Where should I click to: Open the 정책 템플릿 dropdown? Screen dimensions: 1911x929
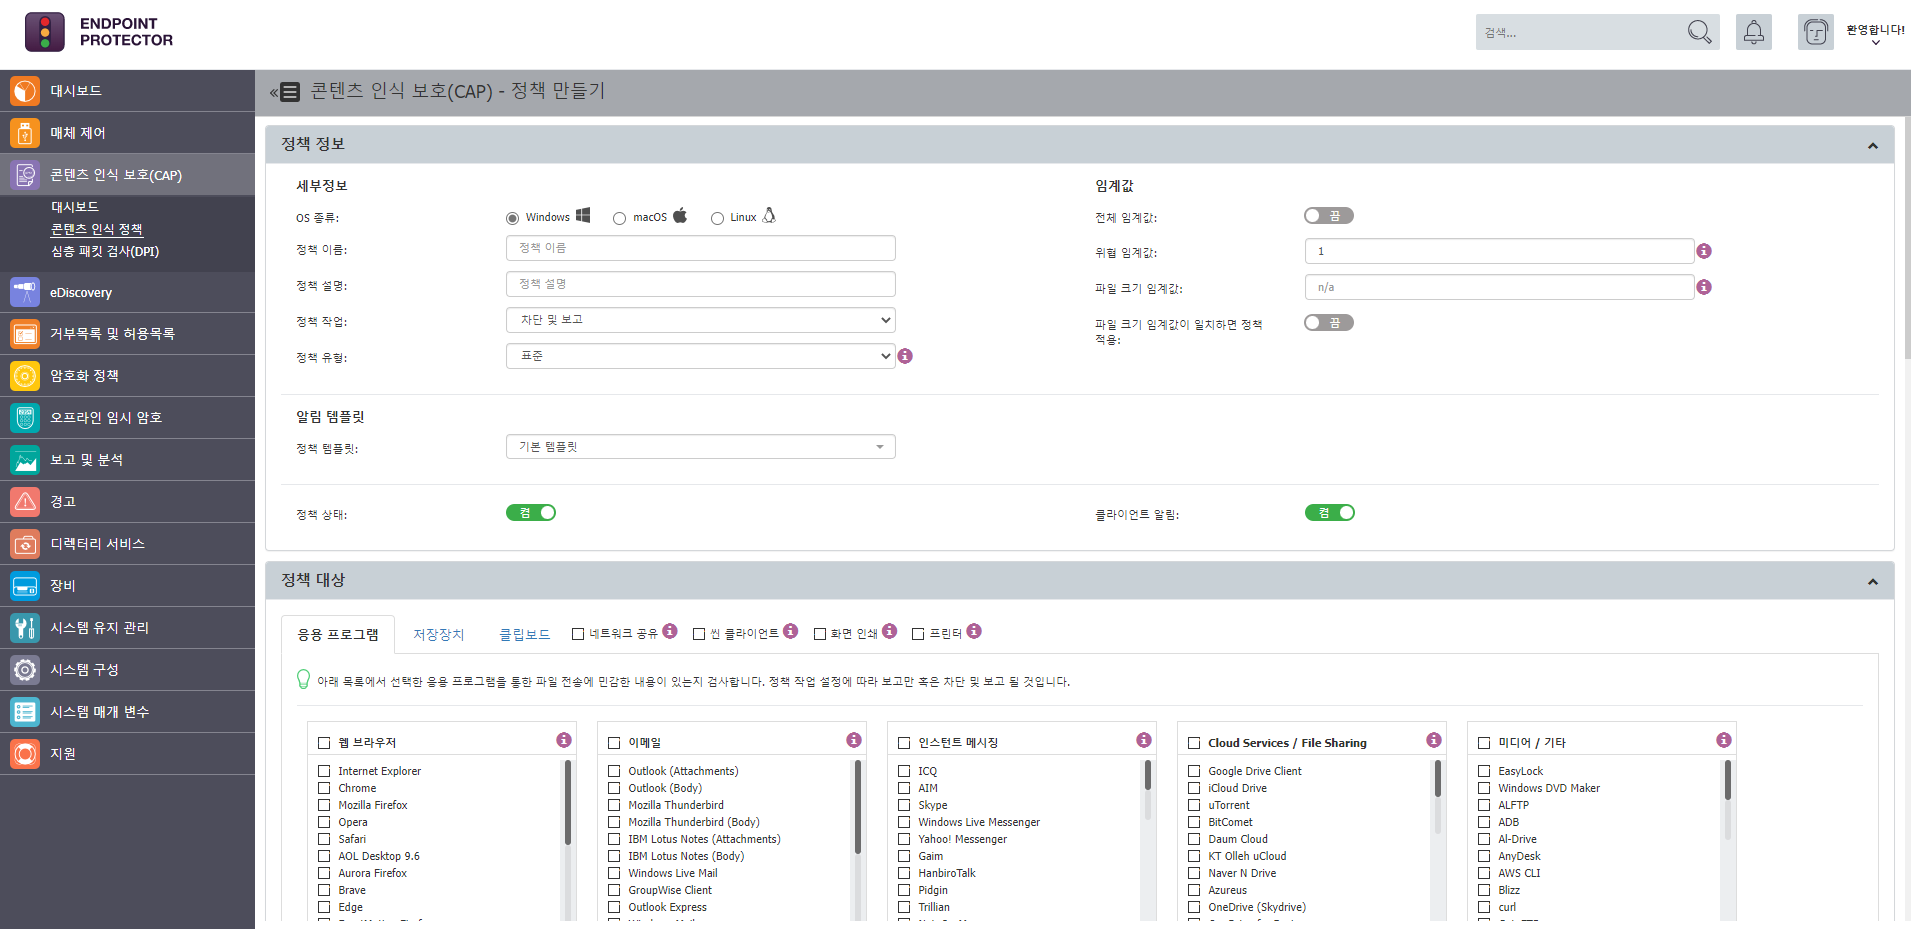tap(701, 447)
